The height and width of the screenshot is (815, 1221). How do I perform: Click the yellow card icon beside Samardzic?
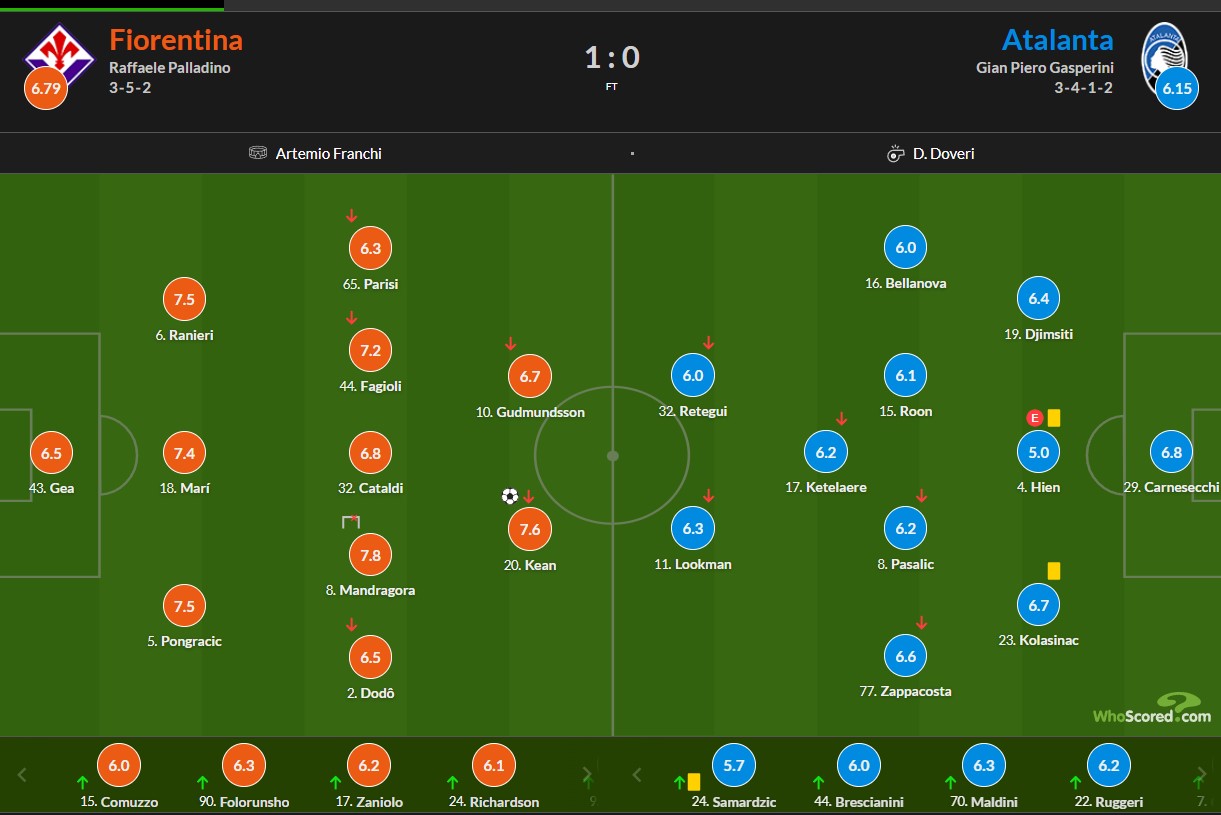pyautogui.click(x=694, y=782)
